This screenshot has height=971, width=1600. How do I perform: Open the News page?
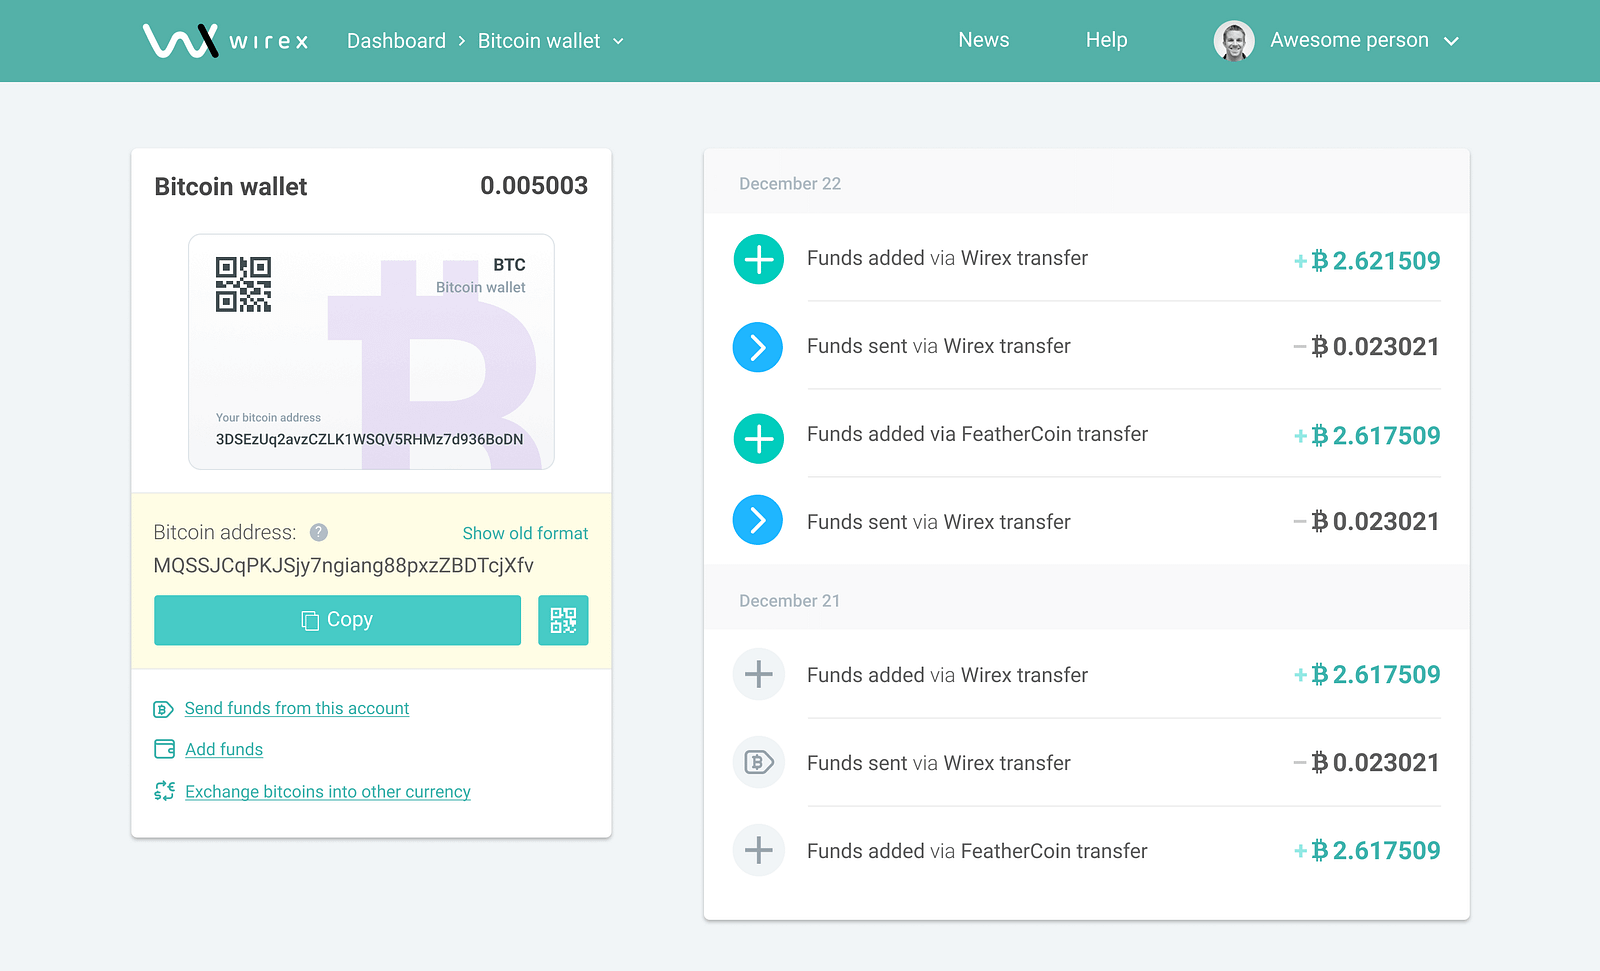[984, 40]
